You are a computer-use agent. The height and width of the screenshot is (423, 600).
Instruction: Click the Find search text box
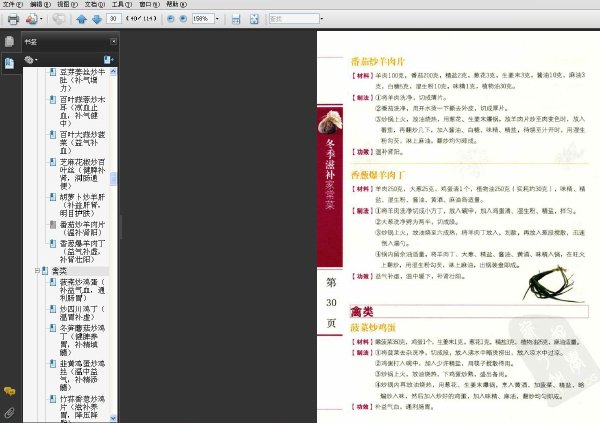point(294,18)
